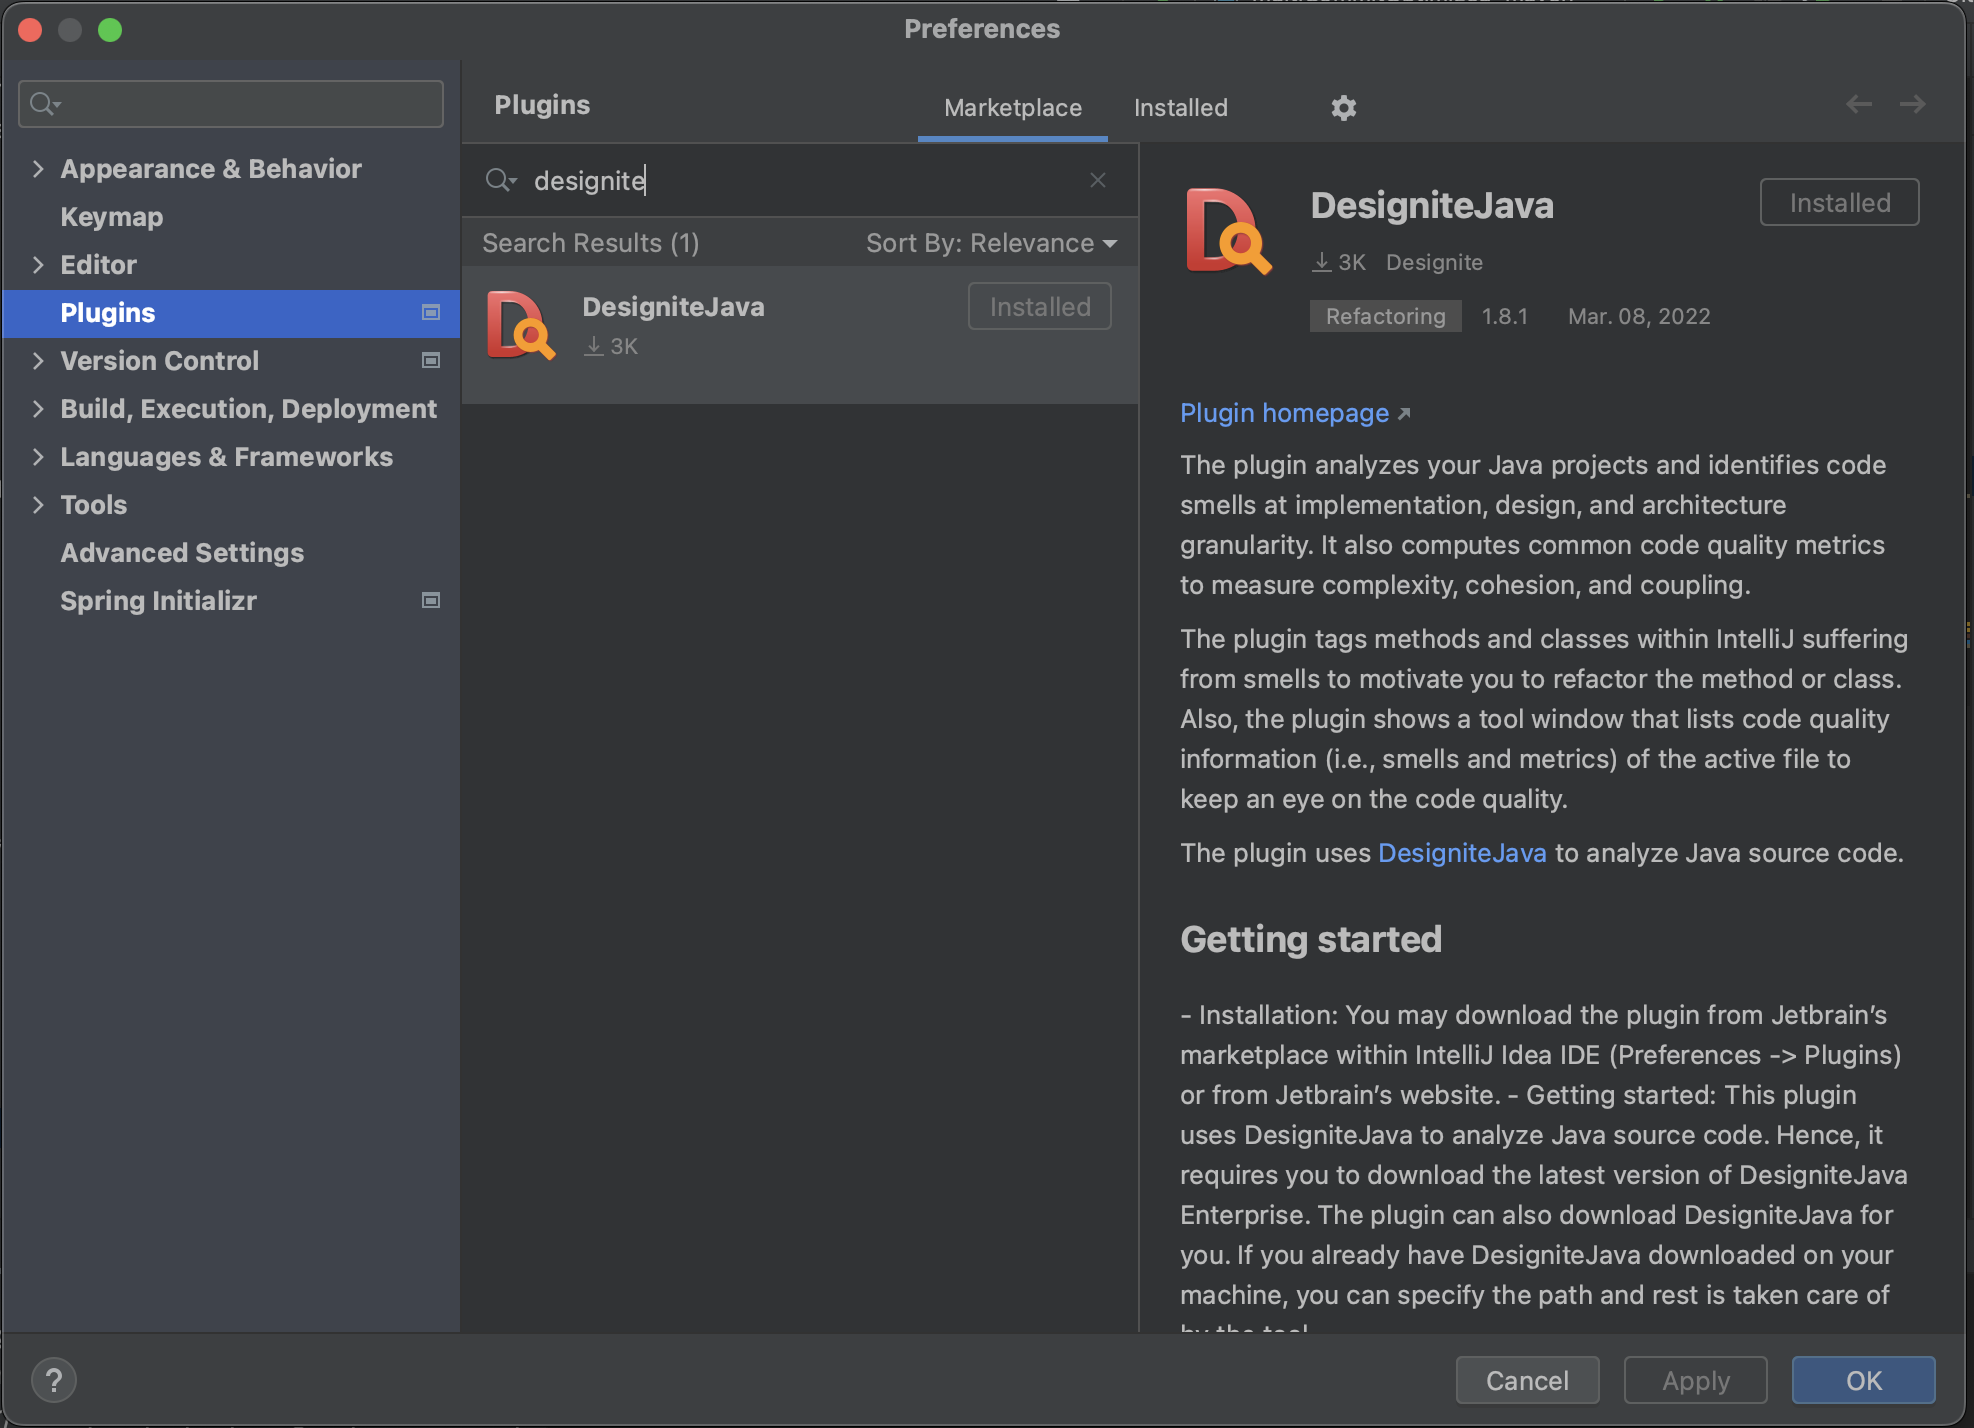Open the Help question mark button
The image size is (1974, 1428).
54,1380
